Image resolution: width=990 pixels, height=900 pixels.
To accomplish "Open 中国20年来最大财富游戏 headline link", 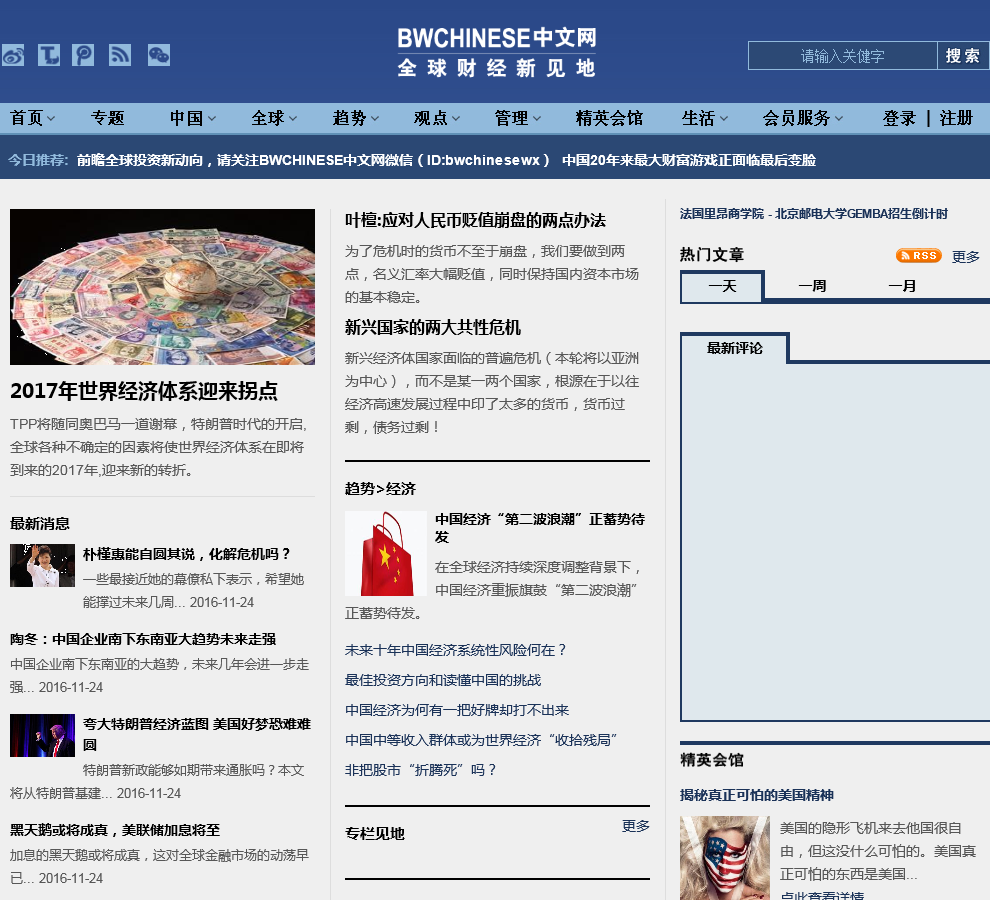I will (x=689, y=160).
